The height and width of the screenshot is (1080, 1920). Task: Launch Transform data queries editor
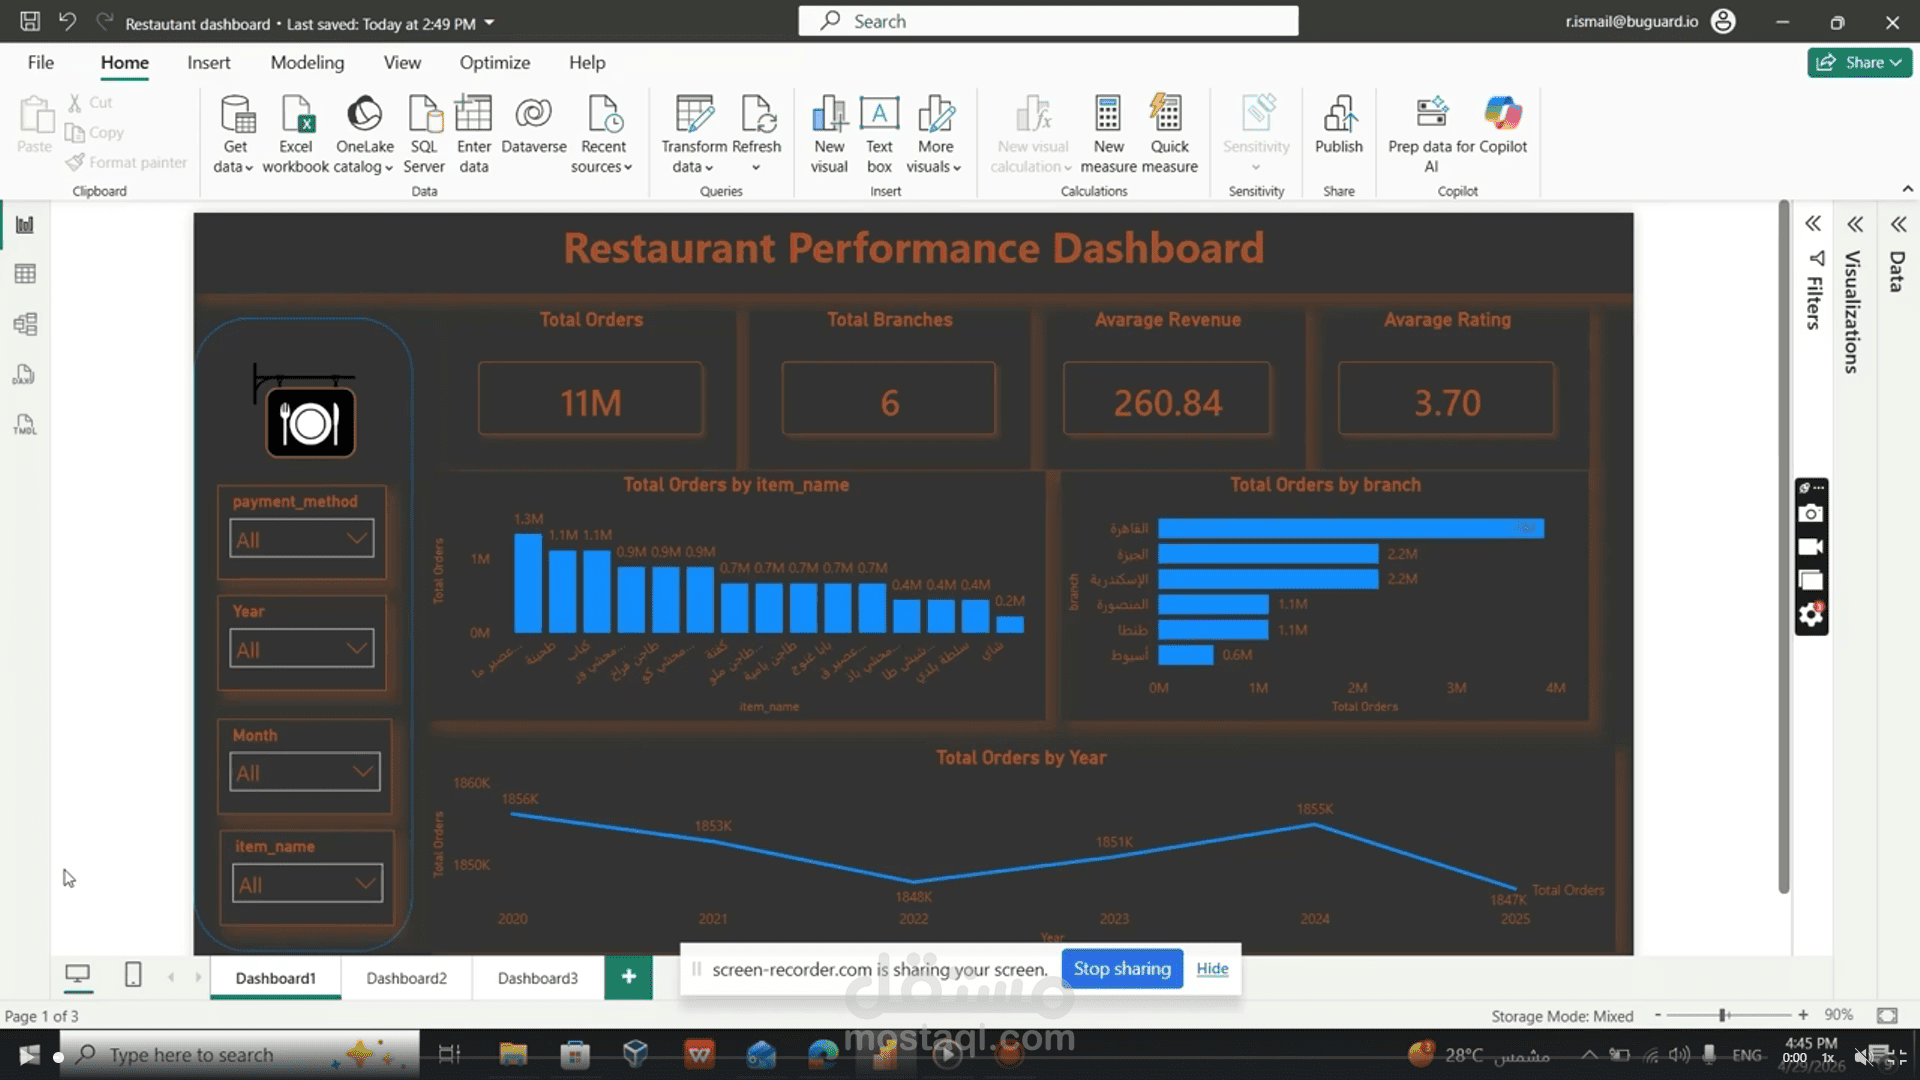tap(694, 134)
